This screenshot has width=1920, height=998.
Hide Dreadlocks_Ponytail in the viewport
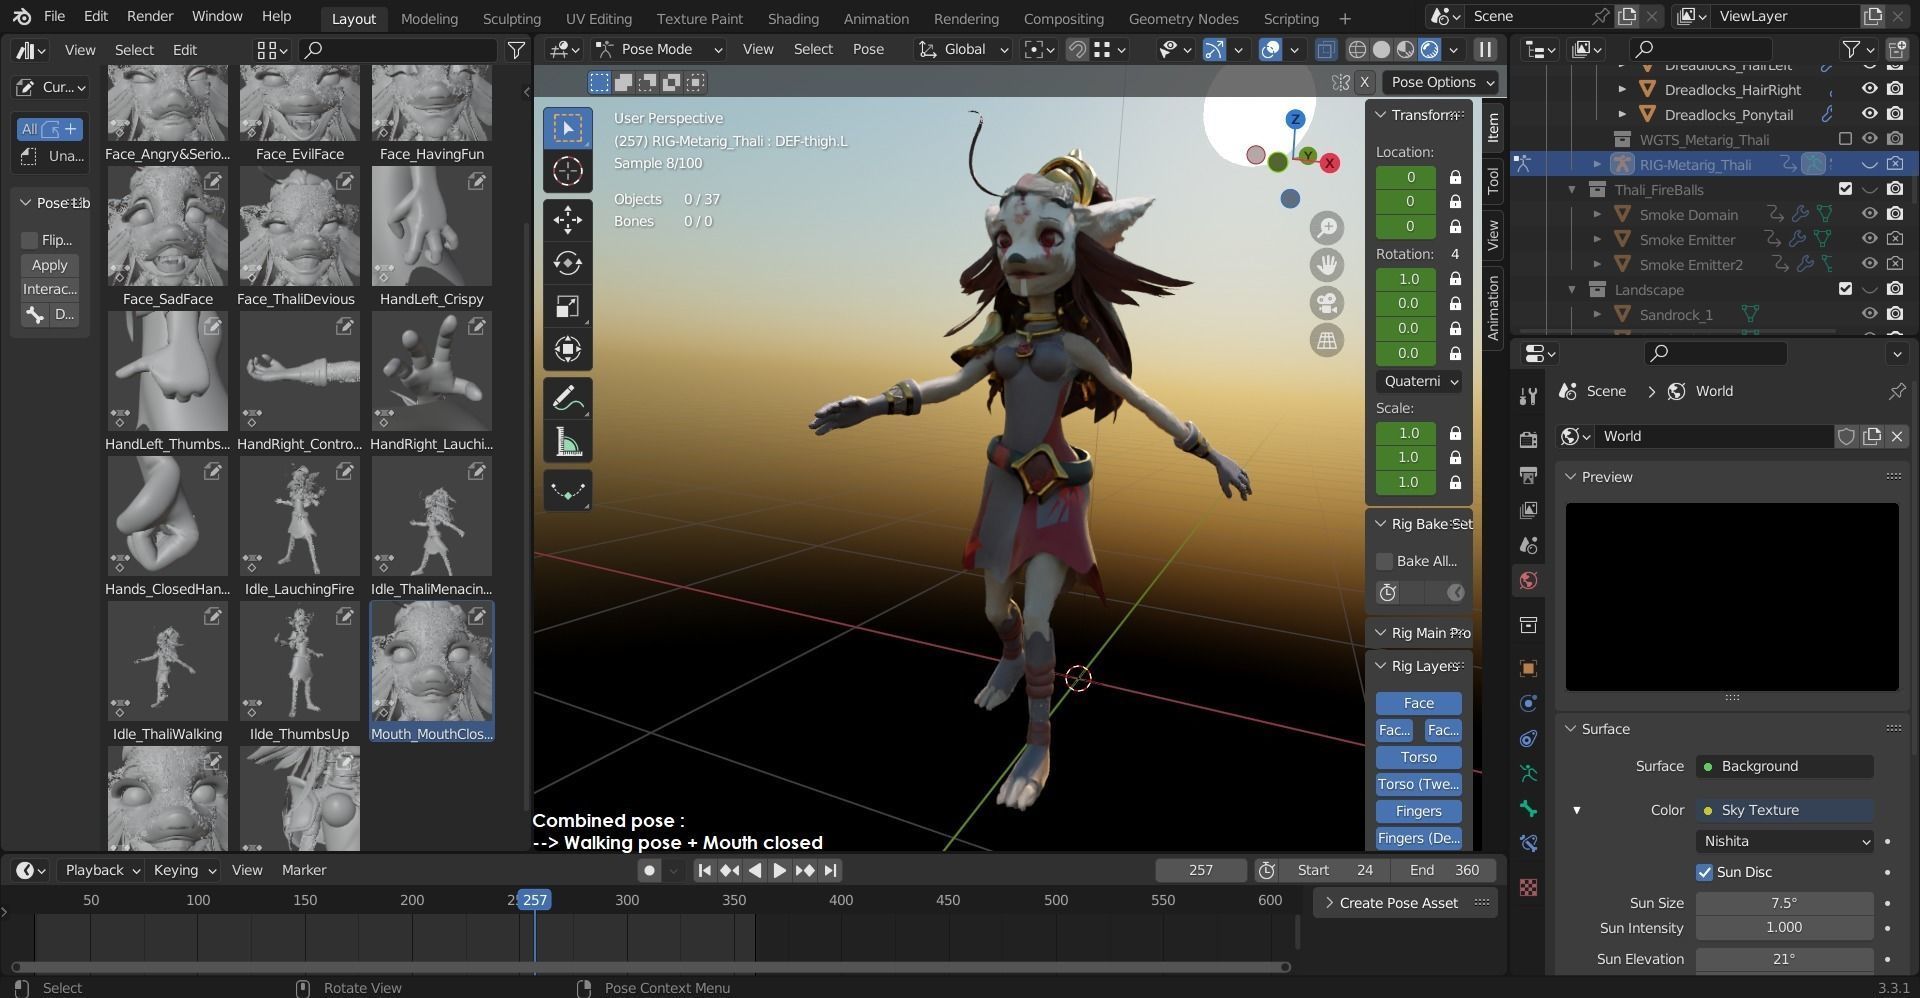click(x=1869, y=114)
